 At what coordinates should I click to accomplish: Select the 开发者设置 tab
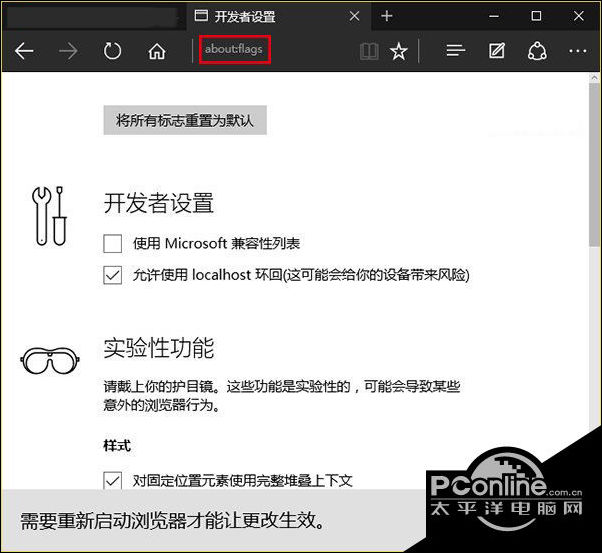tap(279, 16)
